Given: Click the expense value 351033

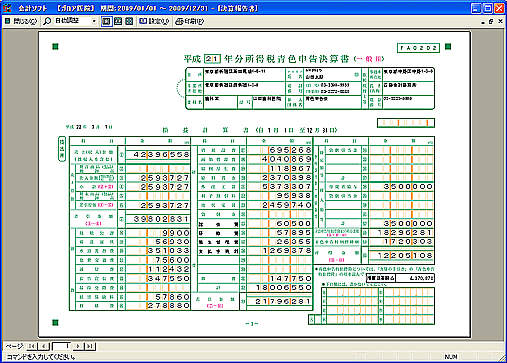Looking at the screenshot, I should pos(169,251).
